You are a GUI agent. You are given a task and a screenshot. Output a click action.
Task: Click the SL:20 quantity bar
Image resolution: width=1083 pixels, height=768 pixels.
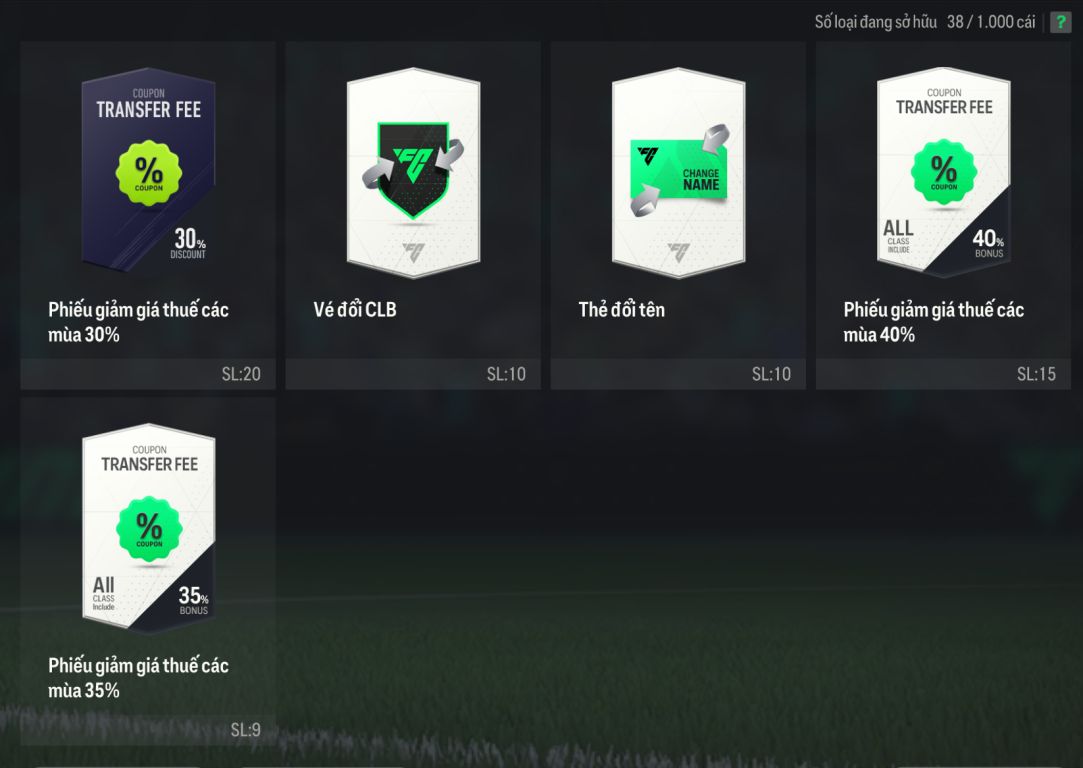tap(148, 374)
